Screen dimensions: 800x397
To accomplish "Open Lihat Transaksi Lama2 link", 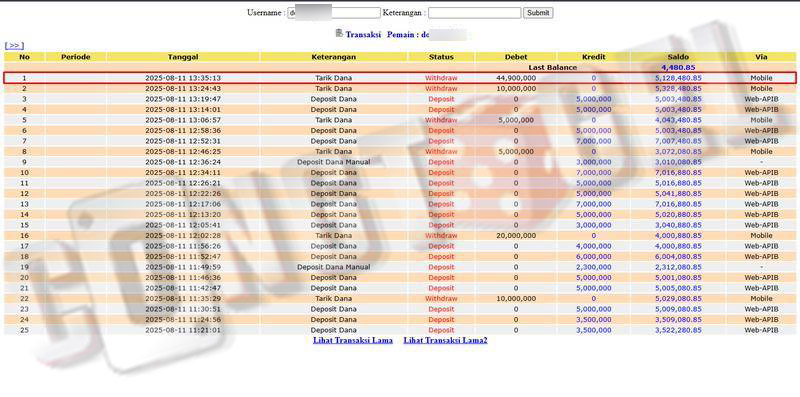I will tap(445, 340).
